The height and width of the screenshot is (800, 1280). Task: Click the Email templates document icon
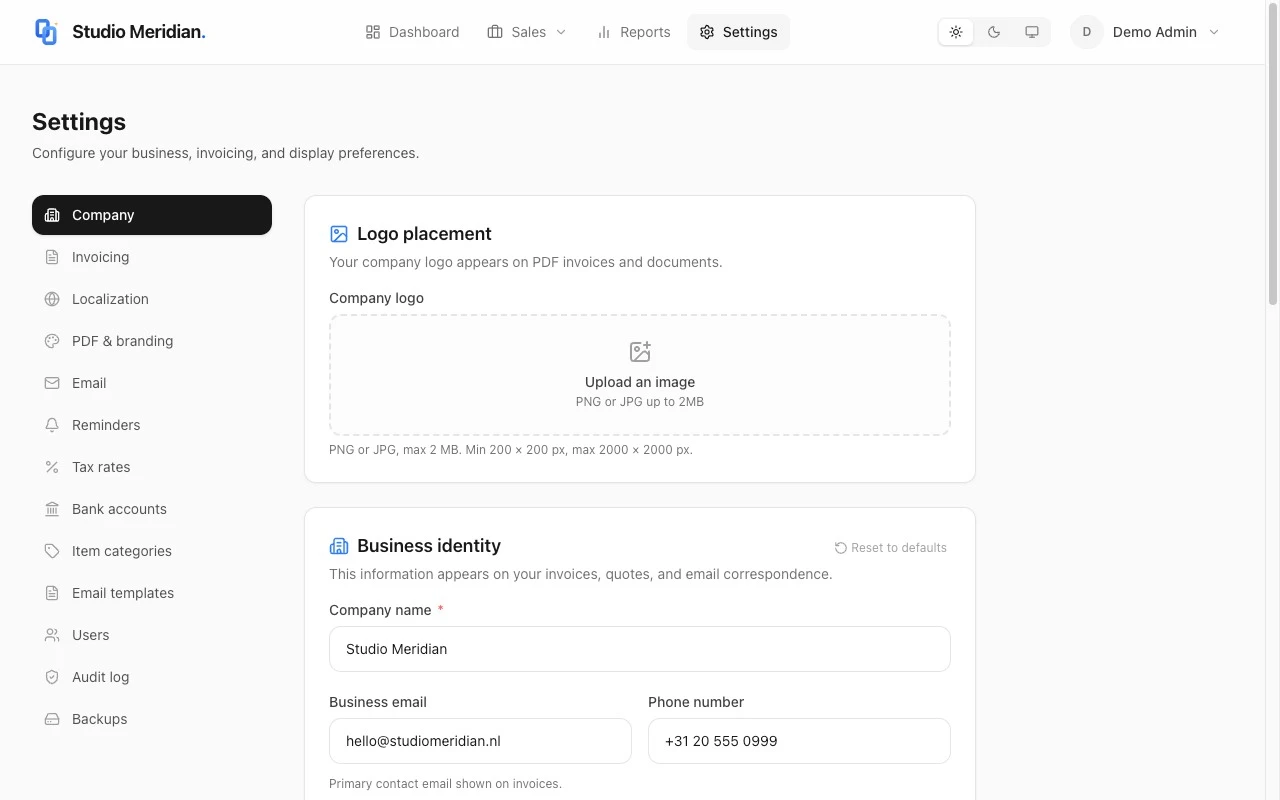tap(52, 593)
